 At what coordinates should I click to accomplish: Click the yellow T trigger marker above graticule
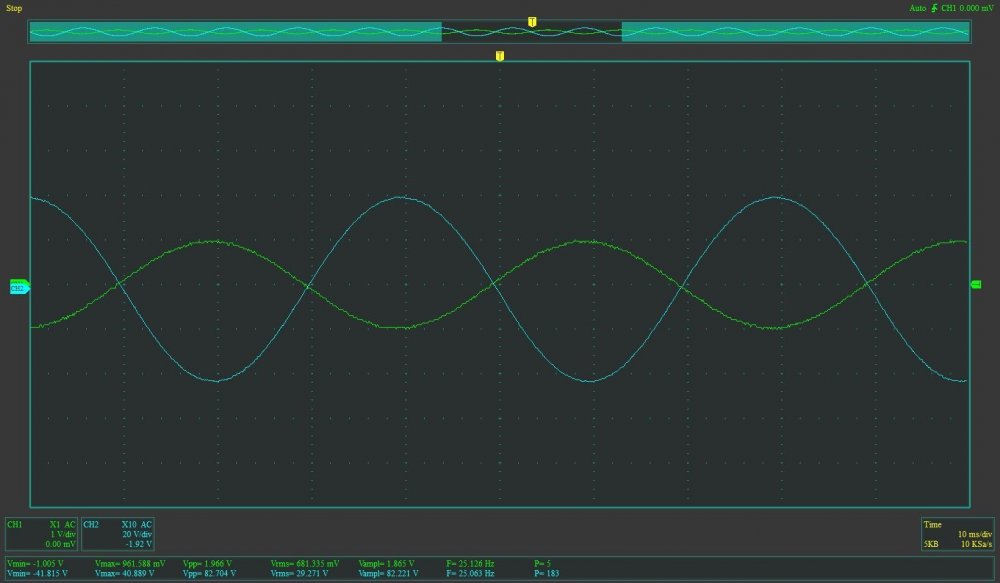(499, 56)
